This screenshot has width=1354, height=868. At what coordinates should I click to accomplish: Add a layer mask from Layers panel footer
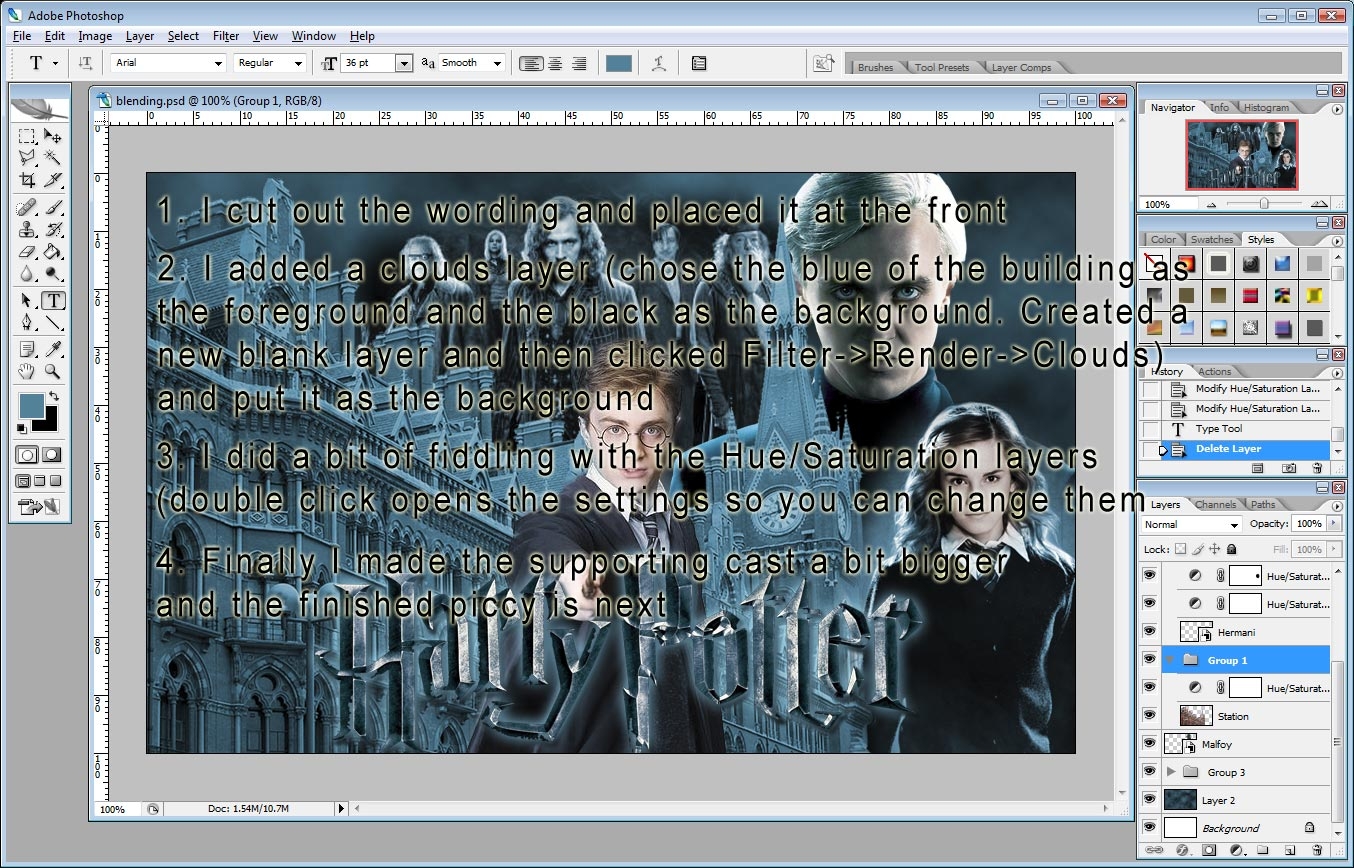[x=1209, y=850]
